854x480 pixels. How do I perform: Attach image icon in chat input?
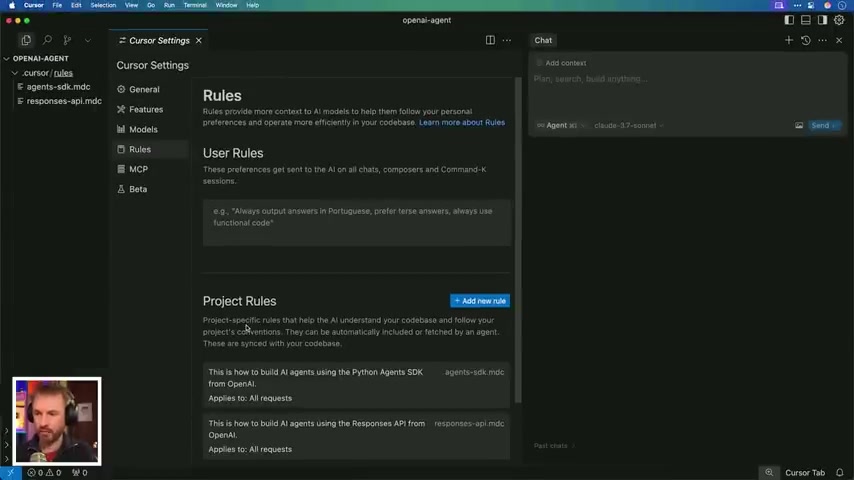pyautogui.click(x=798, y=125)
